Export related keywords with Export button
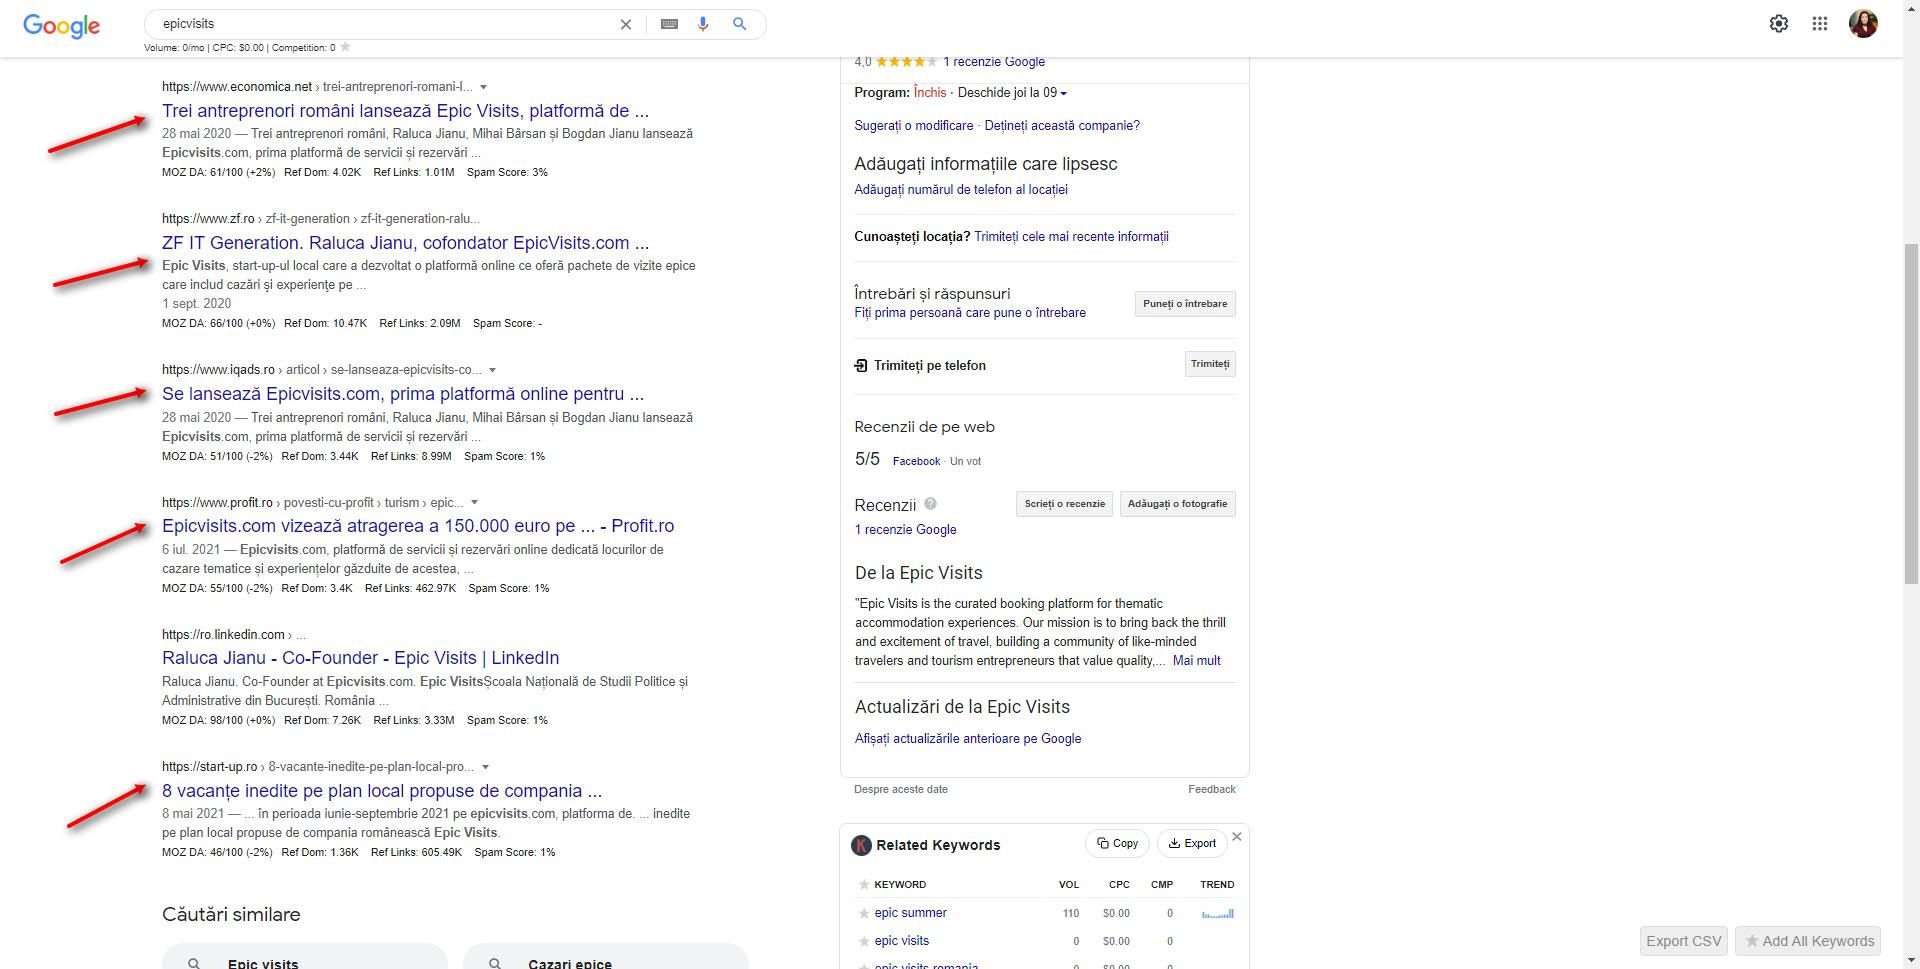Viewport: 1920px width, 969px height. click(1192, 843)
